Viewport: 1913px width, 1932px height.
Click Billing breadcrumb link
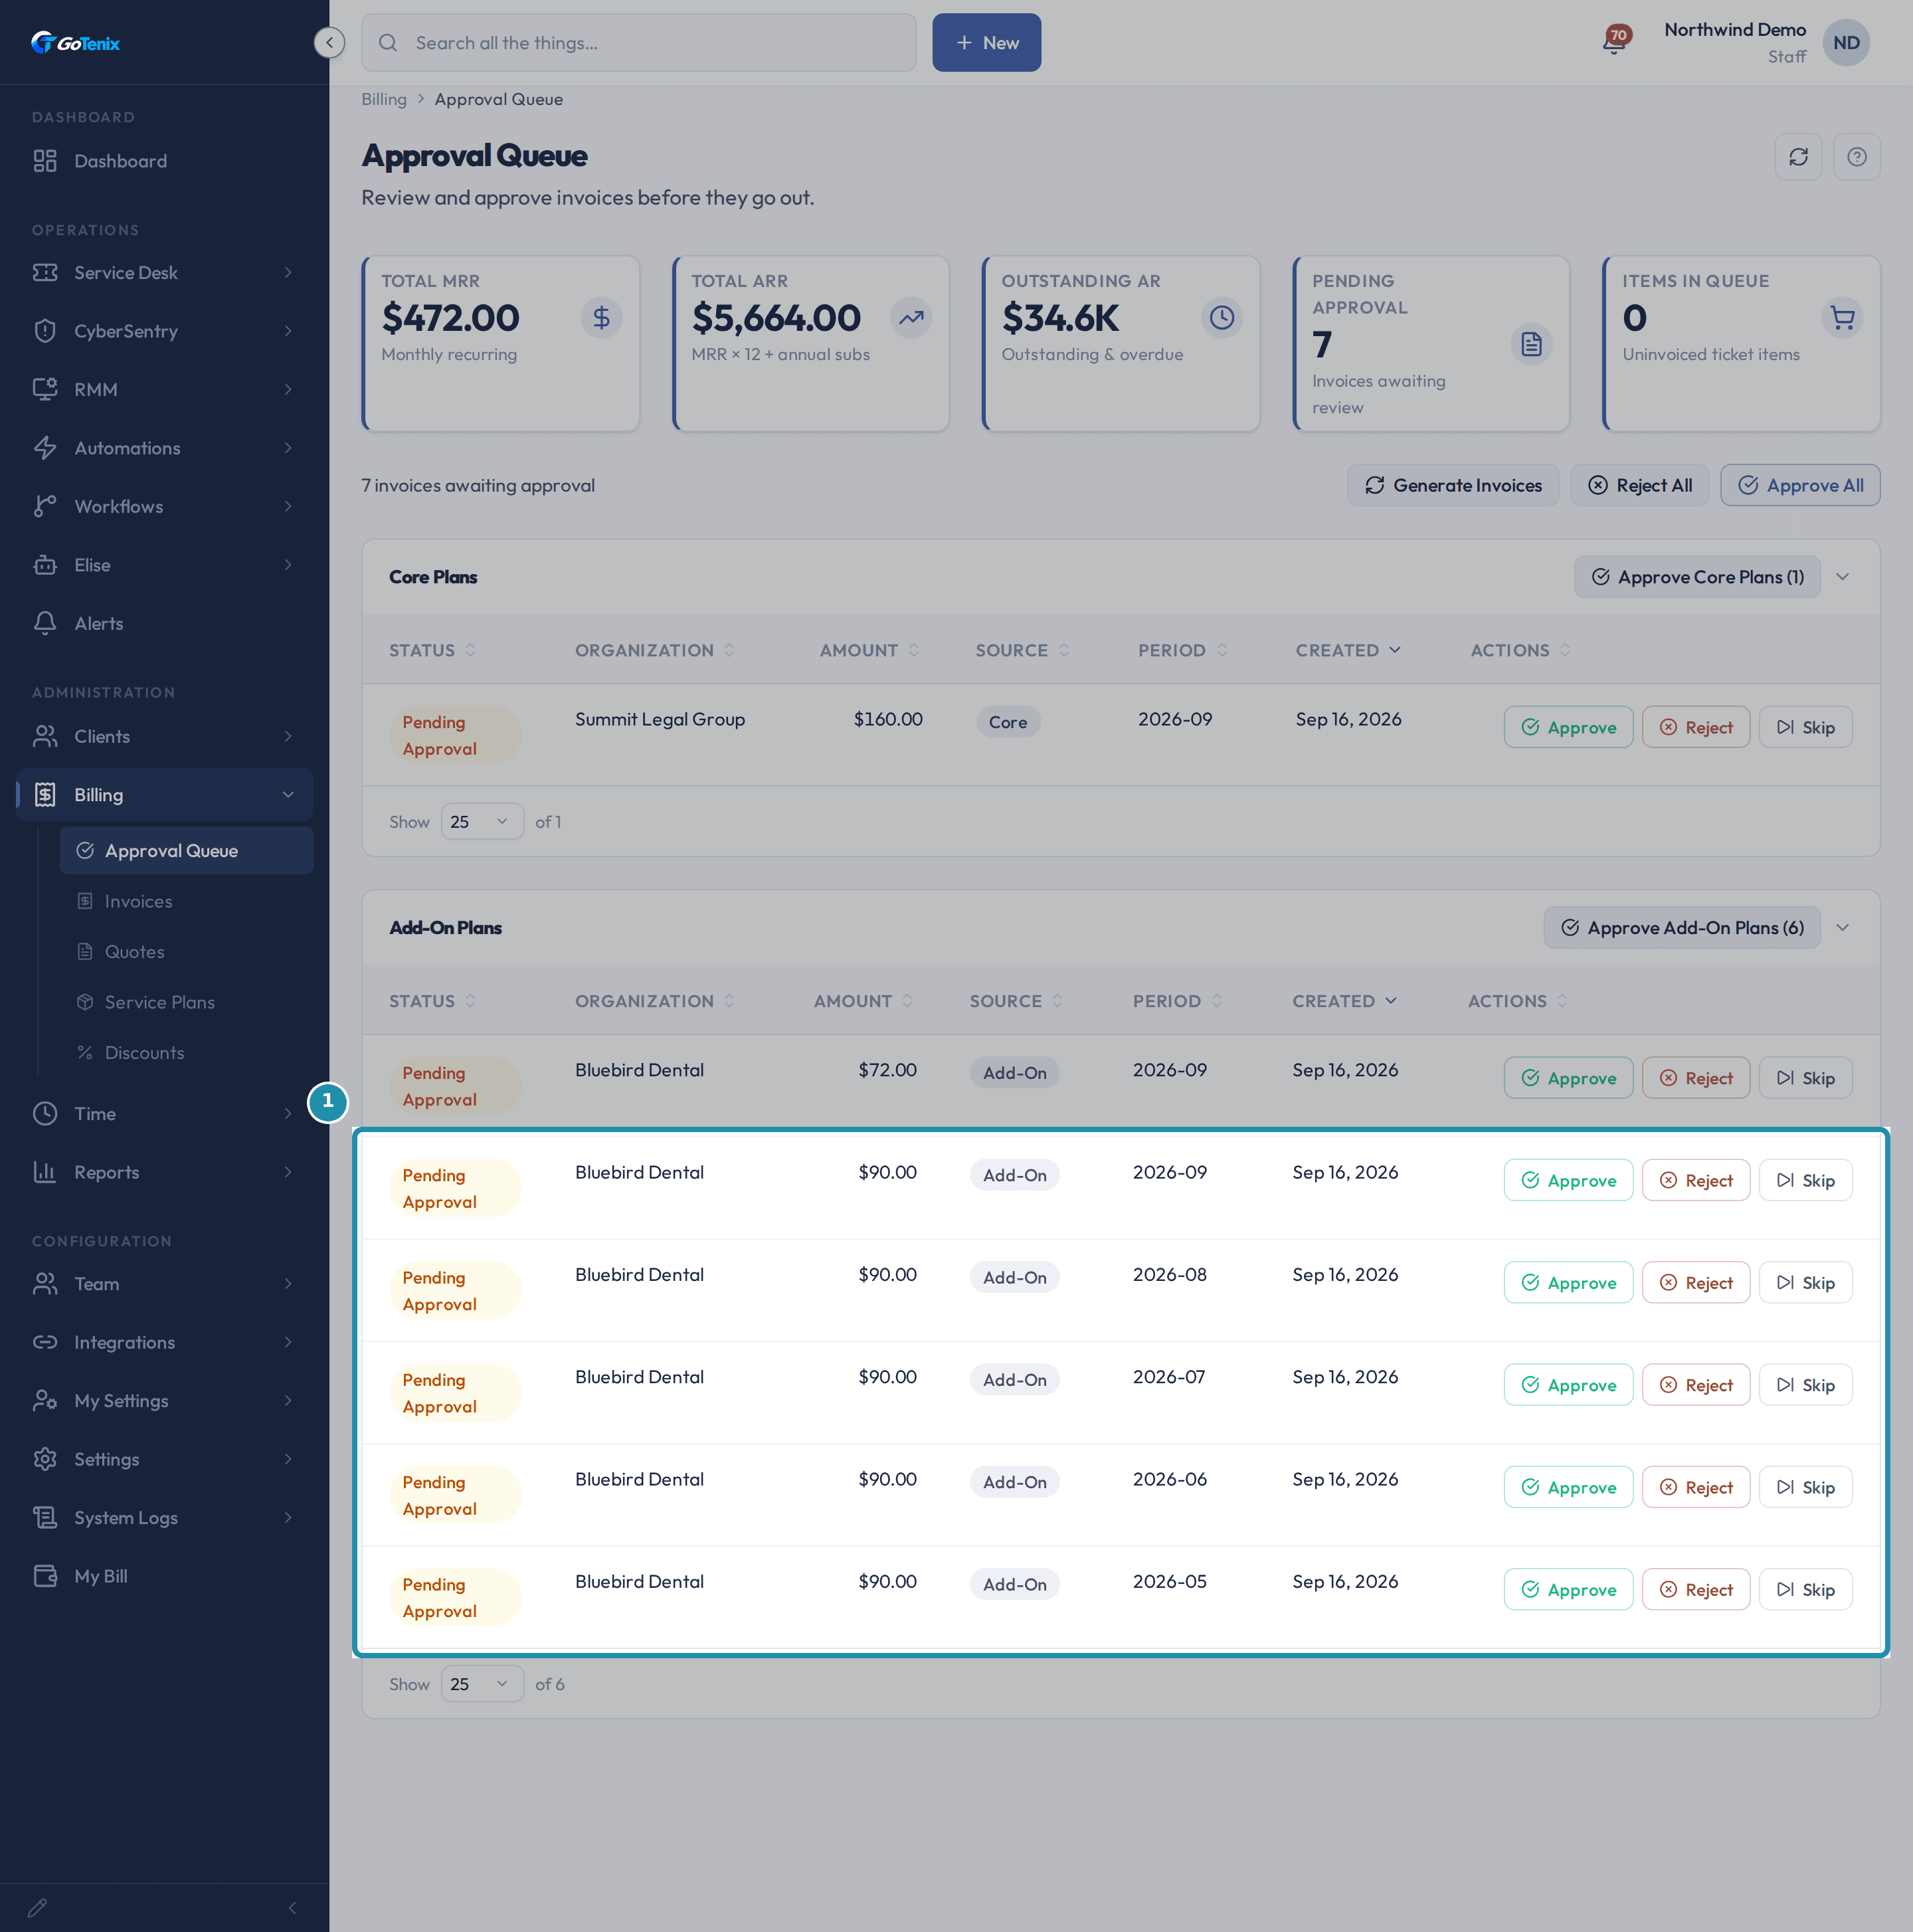pyautogui.click(x=383, y=99)
